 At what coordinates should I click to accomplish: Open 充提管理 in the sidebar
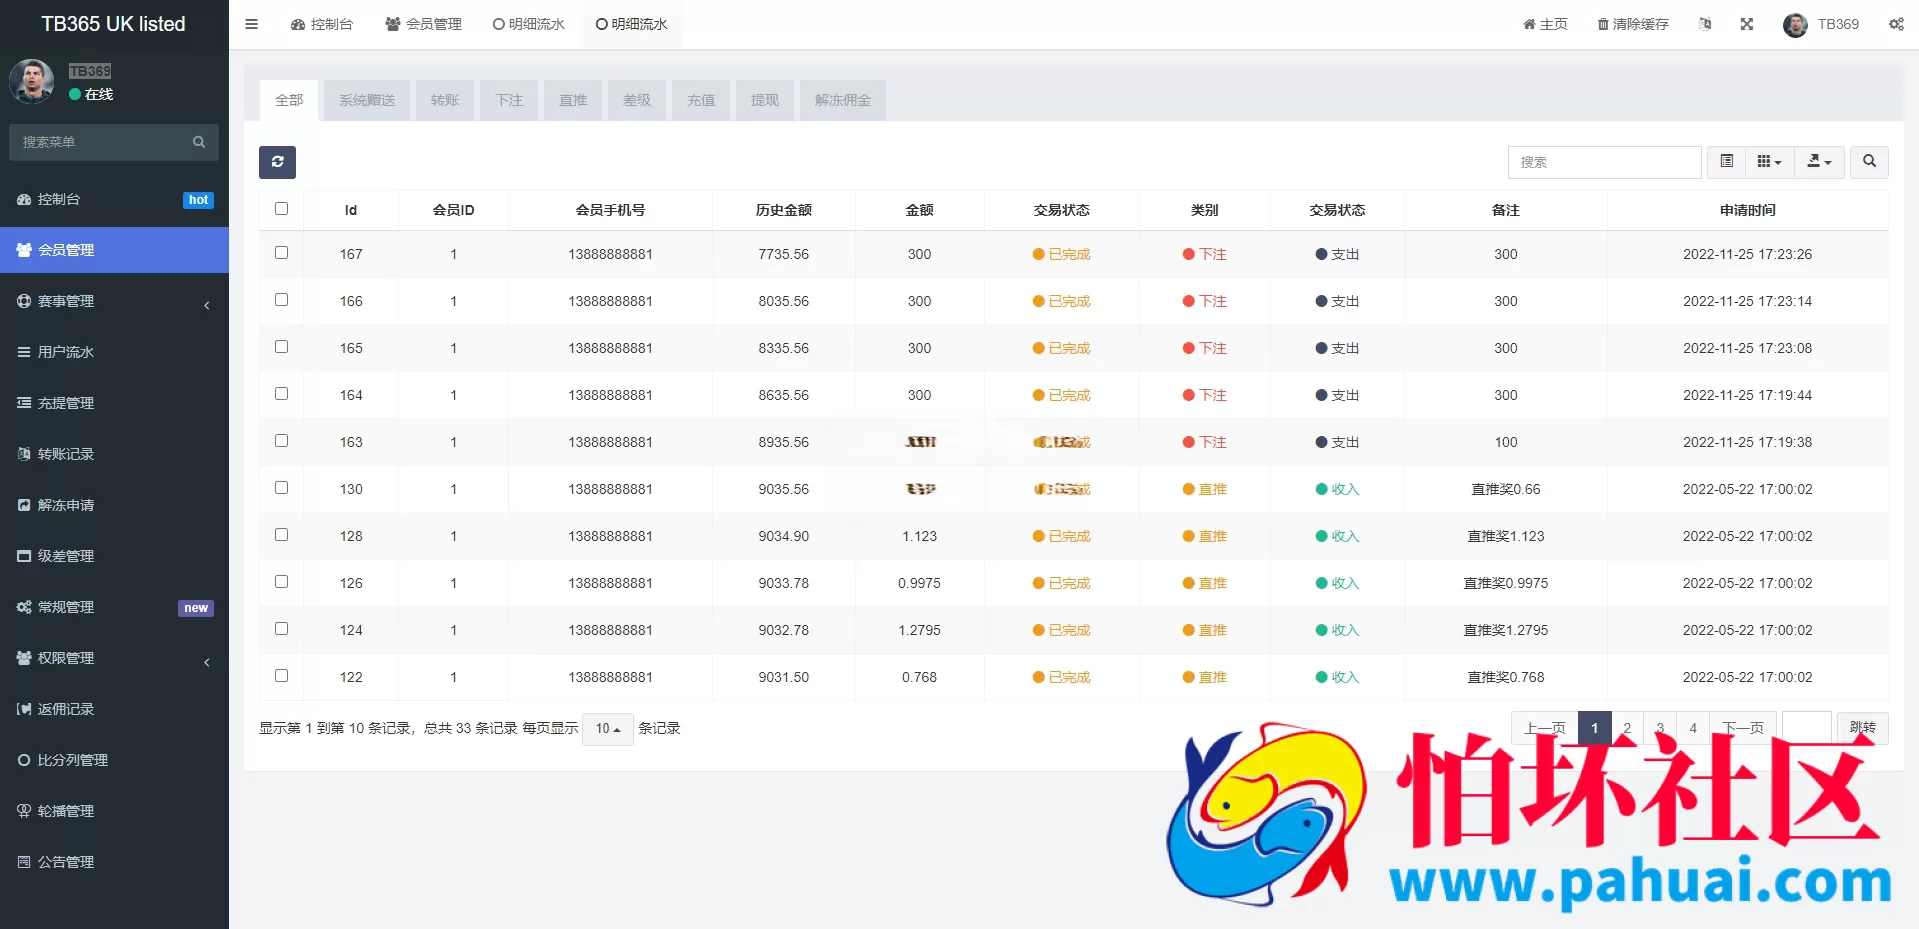pos(114,403)
